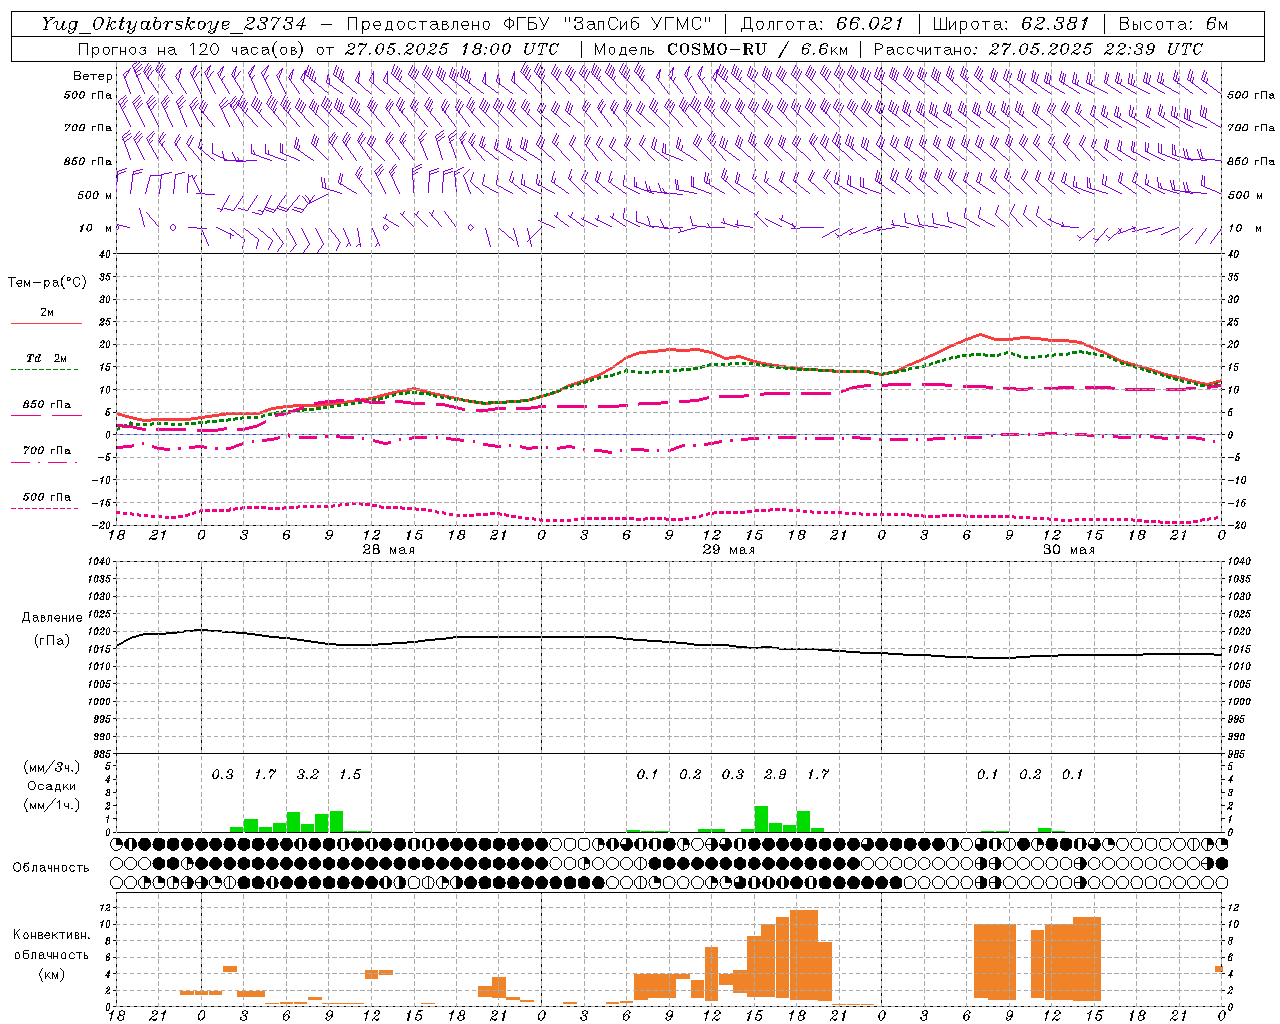Click the Давление pressure panel label
Screen dimensions: 1280x1024
tap(52, 618)
